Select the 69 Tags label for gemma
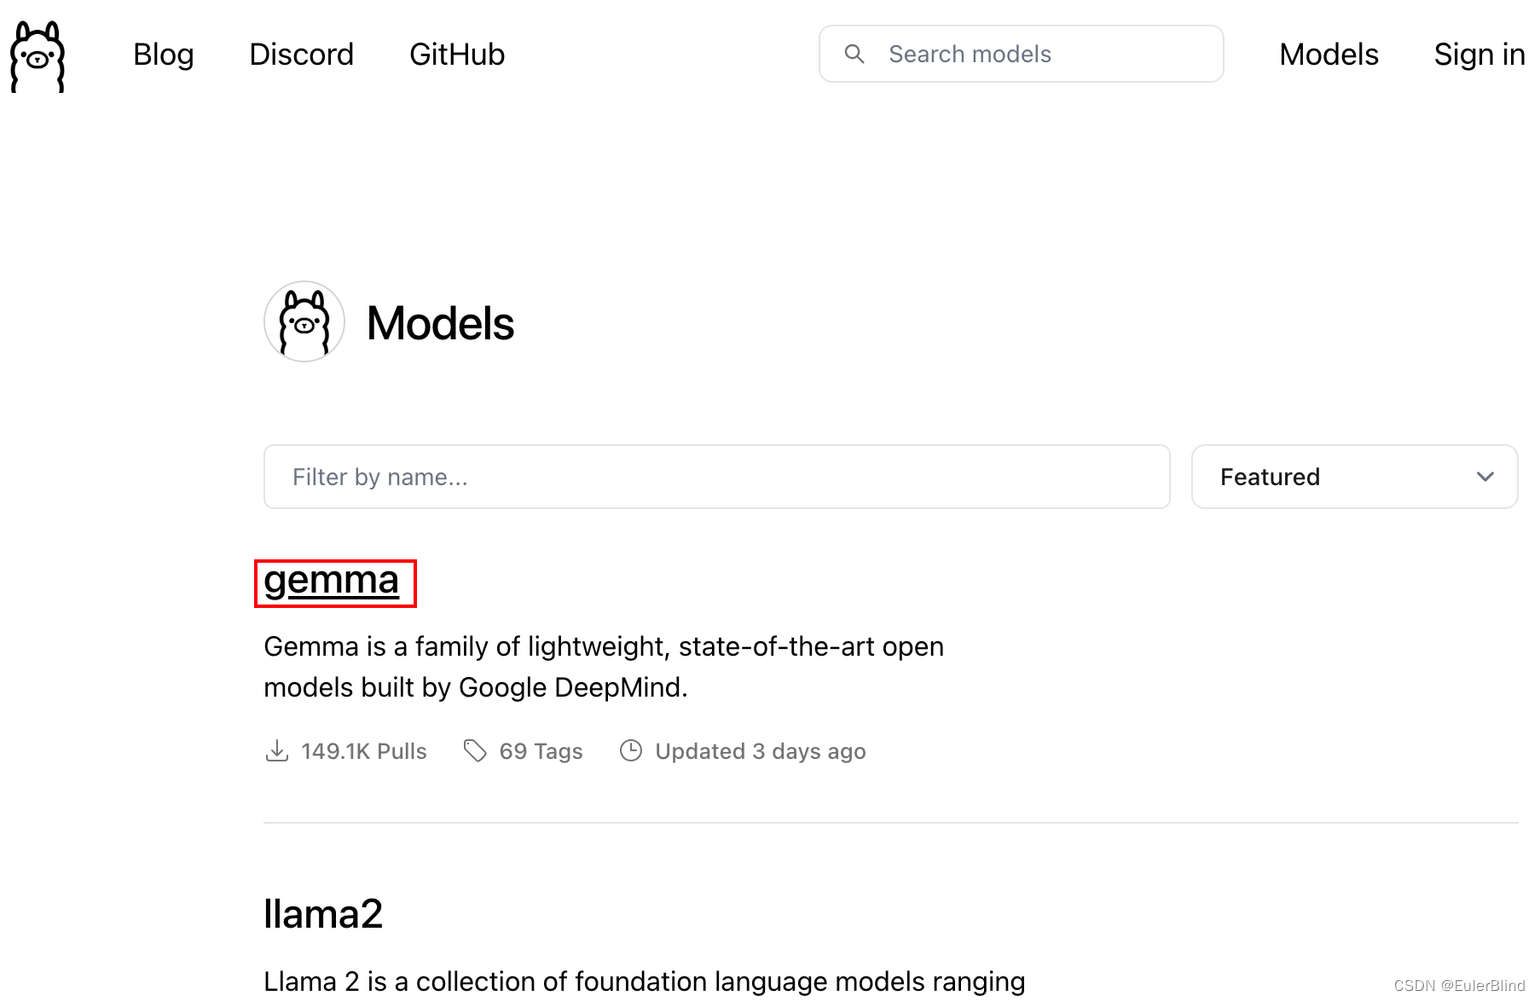This screenshot has width=1540, height=1001. [541, 751]
